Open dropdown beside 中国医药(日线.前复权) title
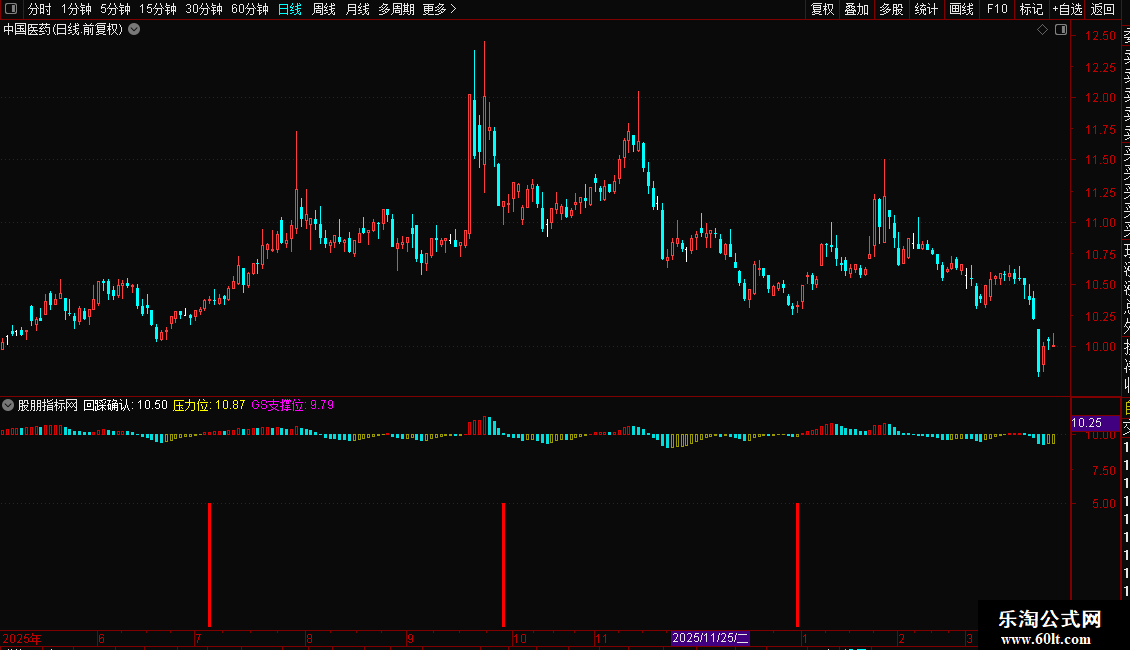Viewport: 1130px width, 650px height. coord(134,30)
